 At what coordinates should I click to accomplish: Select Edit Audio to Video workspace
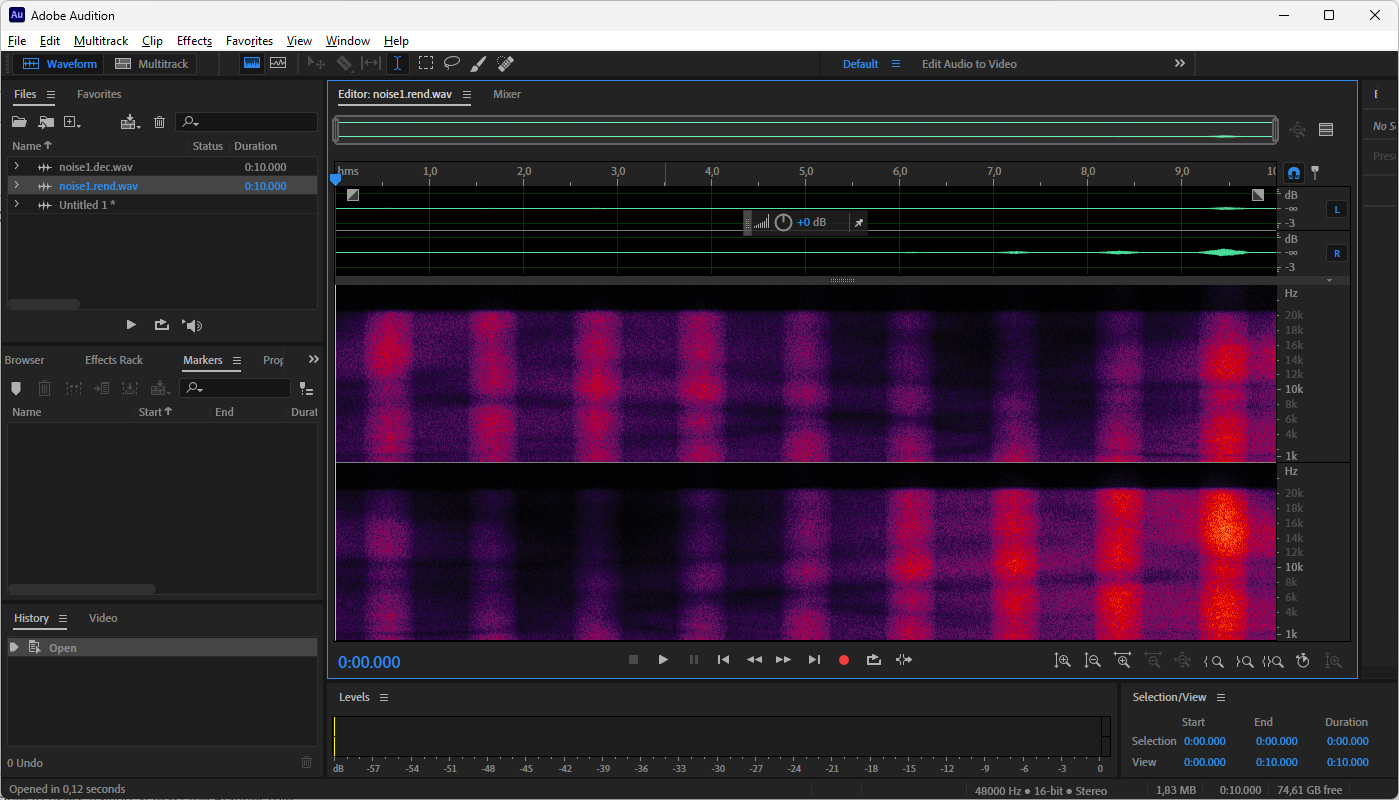[x=969, y=64]
